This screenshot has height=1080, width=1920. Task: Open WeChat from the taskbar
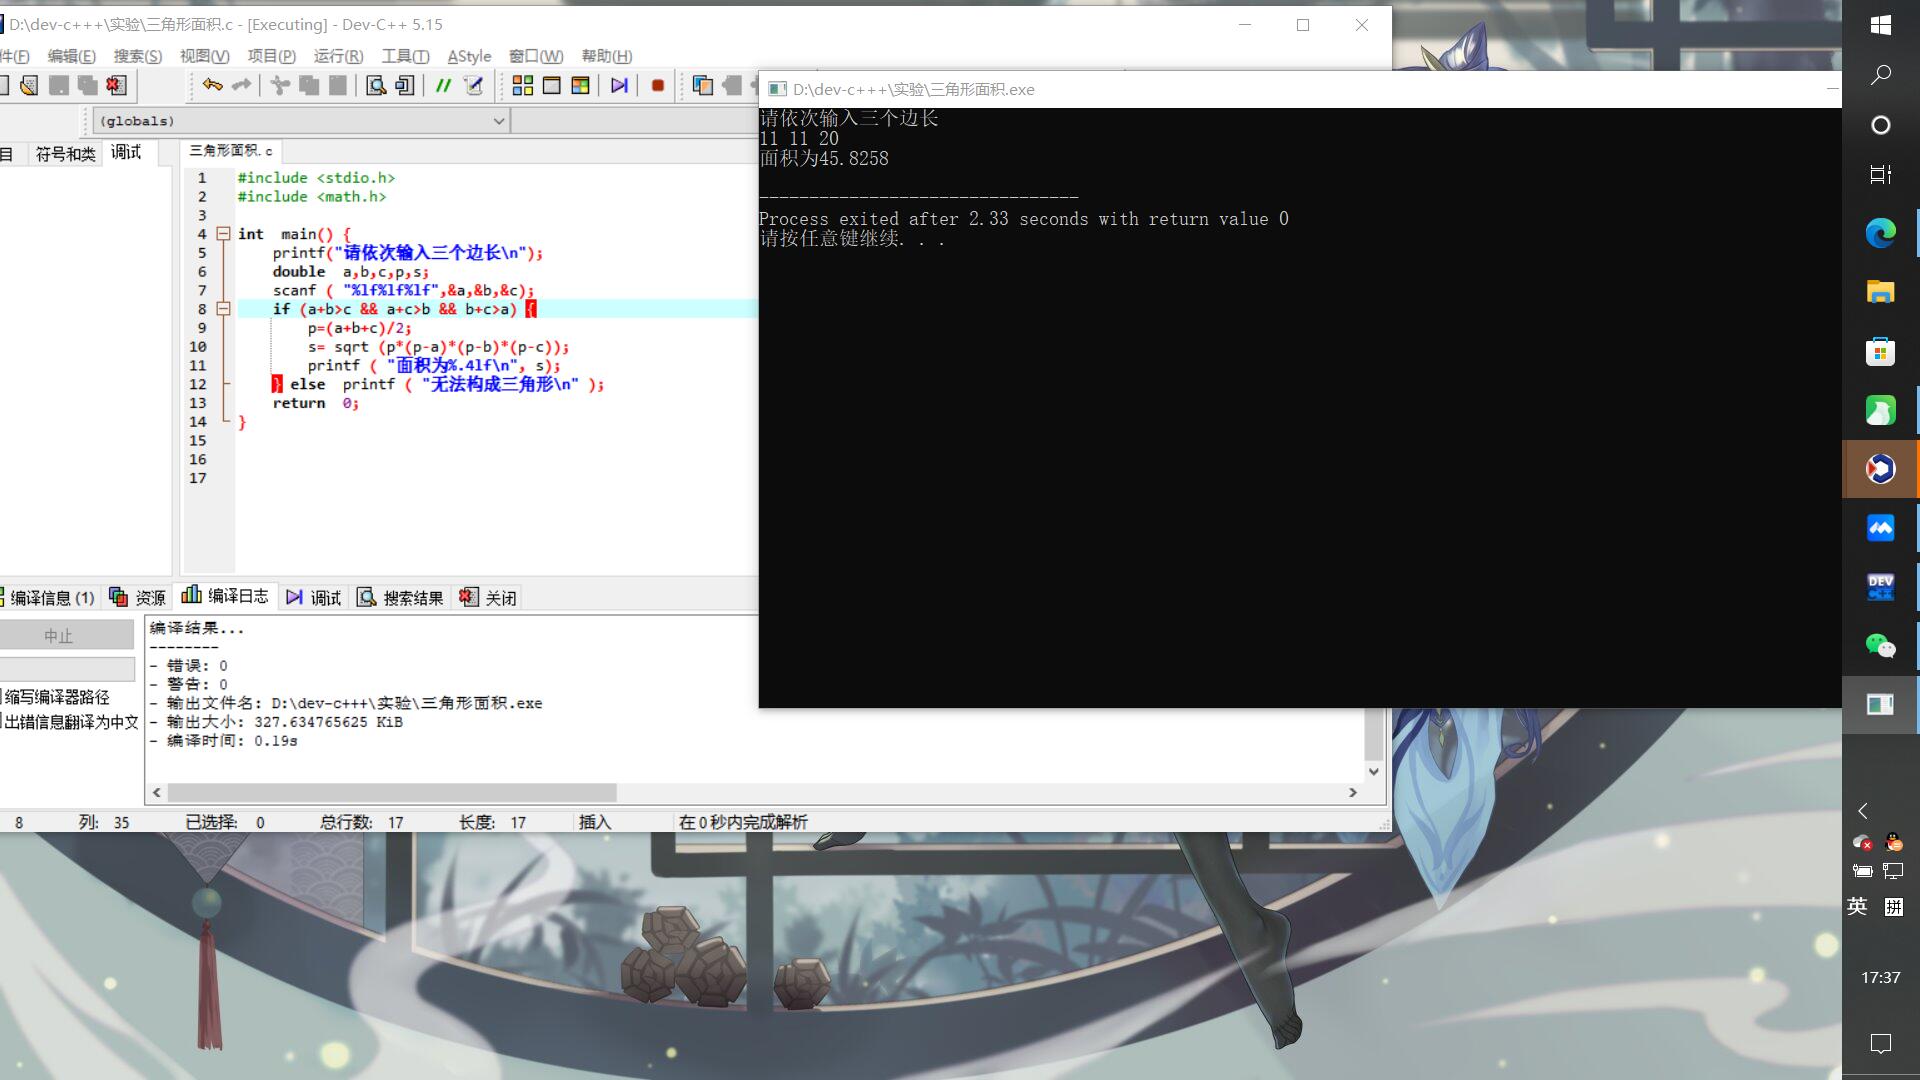click(1880, 646)
